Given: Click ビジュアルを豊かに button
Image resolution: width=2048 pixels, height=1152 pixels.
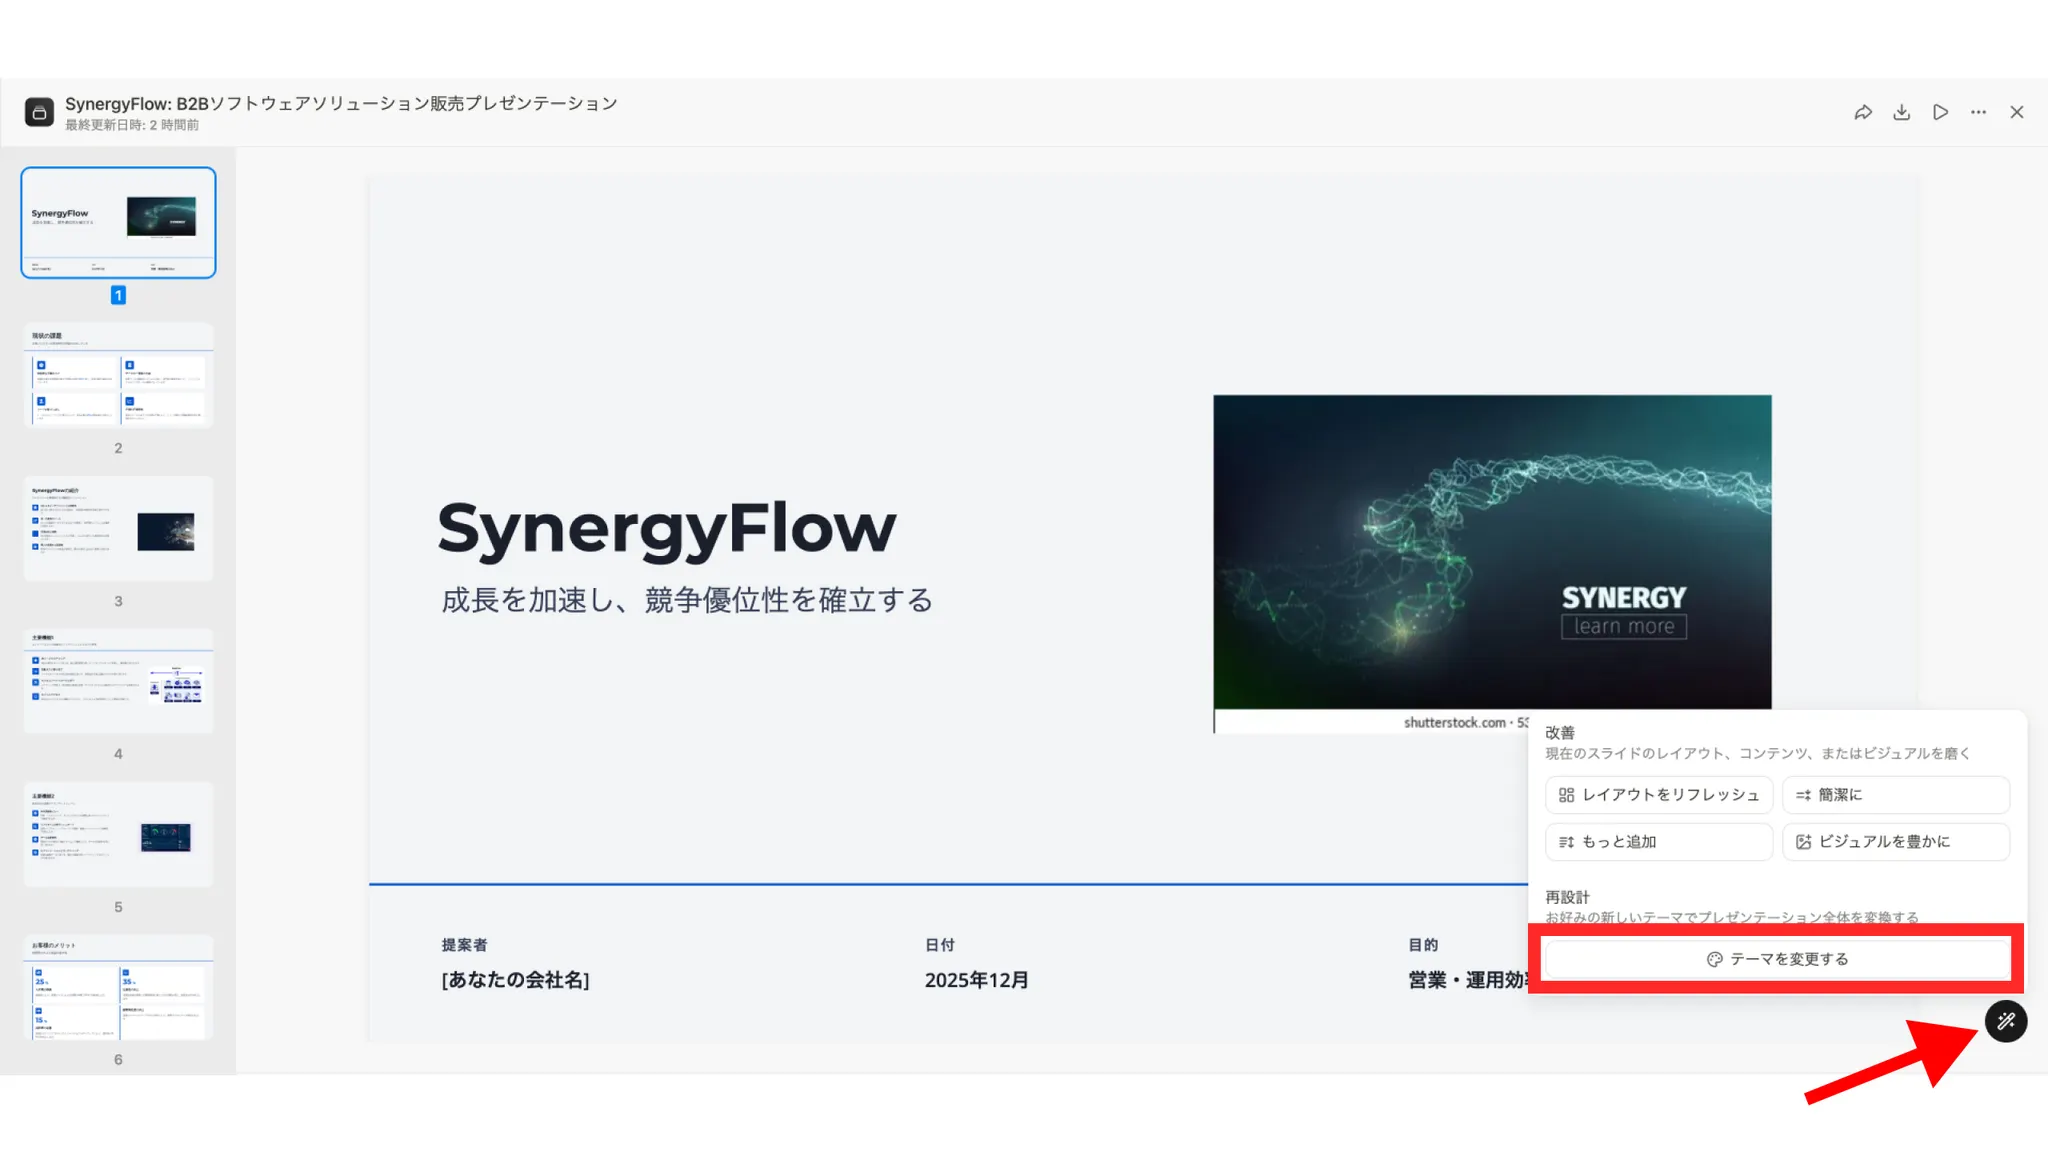Looking at the screenshot, I should click(1895, 841).
